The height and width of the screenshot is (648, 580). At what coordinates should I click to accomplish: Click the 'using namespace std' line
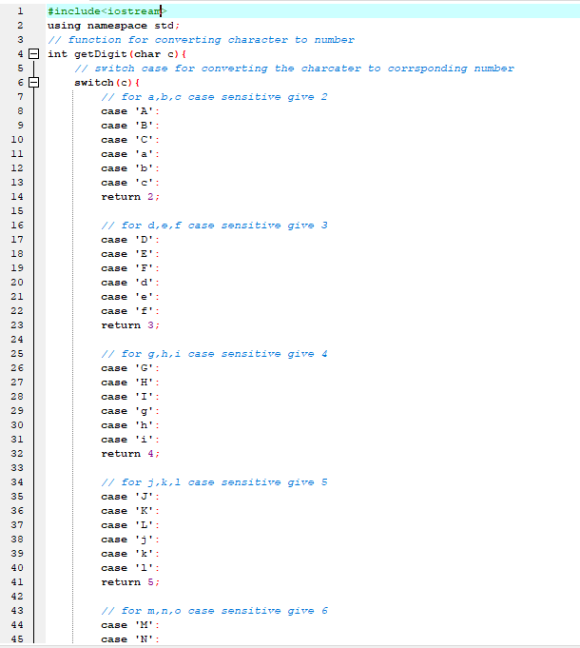tap(114, 26)
